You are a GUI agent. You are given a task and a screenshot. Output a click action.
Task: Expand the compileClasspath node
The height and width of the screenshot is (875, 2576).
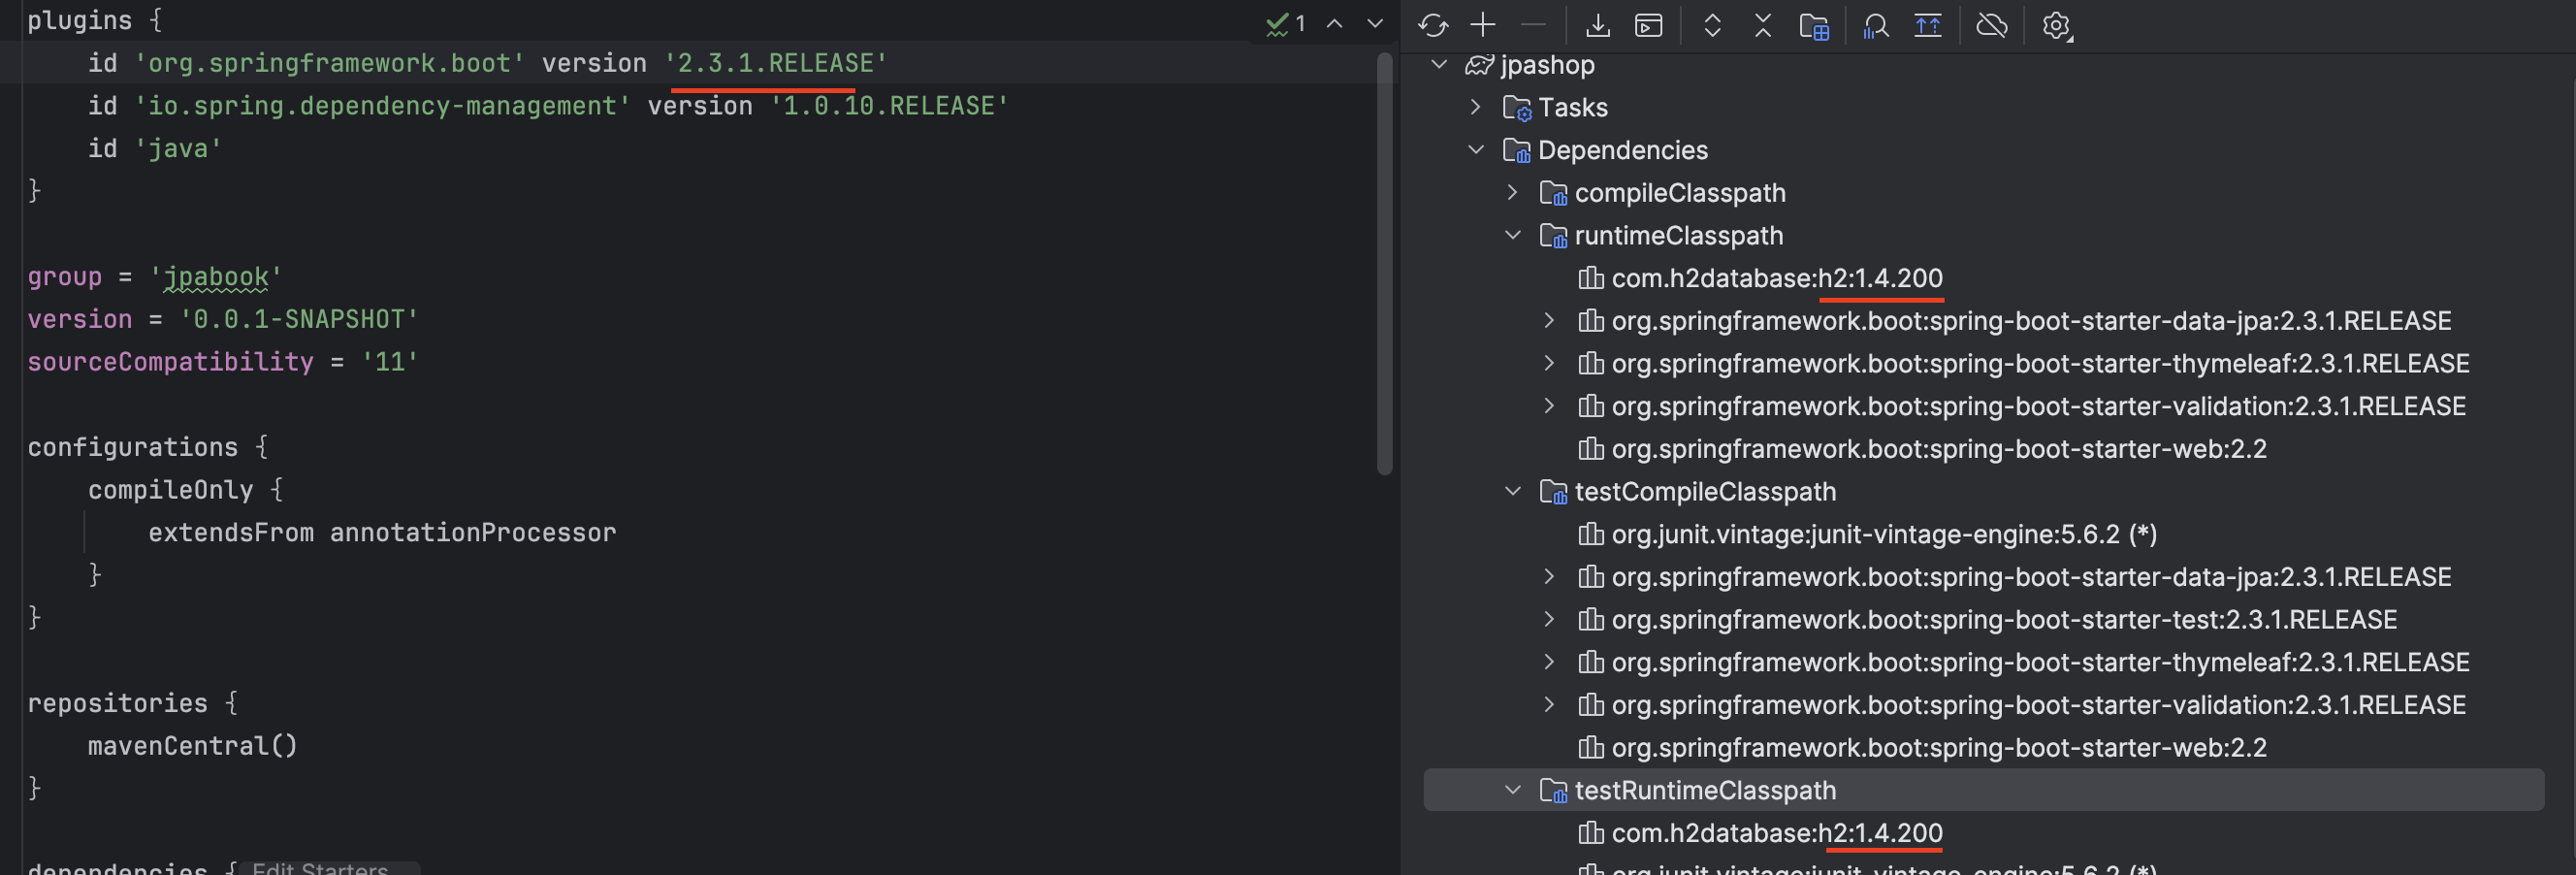tap(1513, 192)
